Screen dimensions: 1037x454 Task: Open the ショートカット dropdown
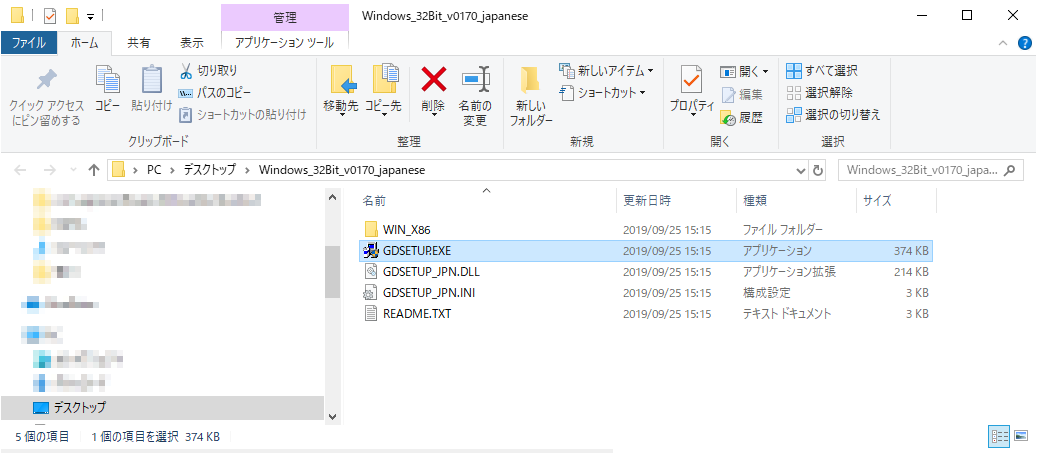(x=602, y=93)
